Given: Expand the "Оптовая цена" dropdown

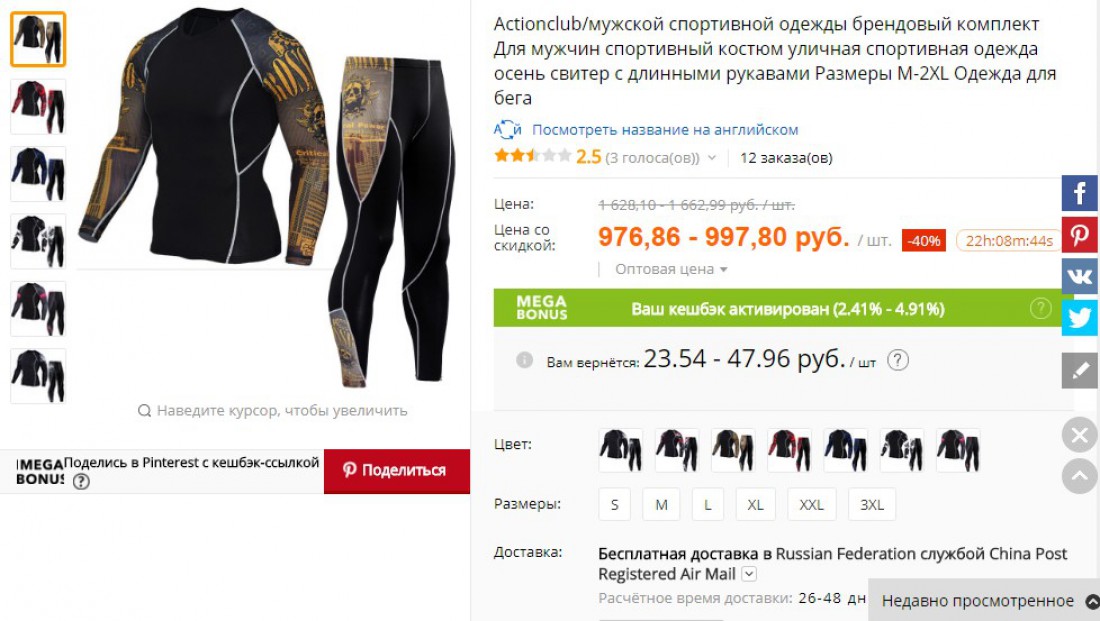Looking at the screenshot, I should click(x=671, y=269).
